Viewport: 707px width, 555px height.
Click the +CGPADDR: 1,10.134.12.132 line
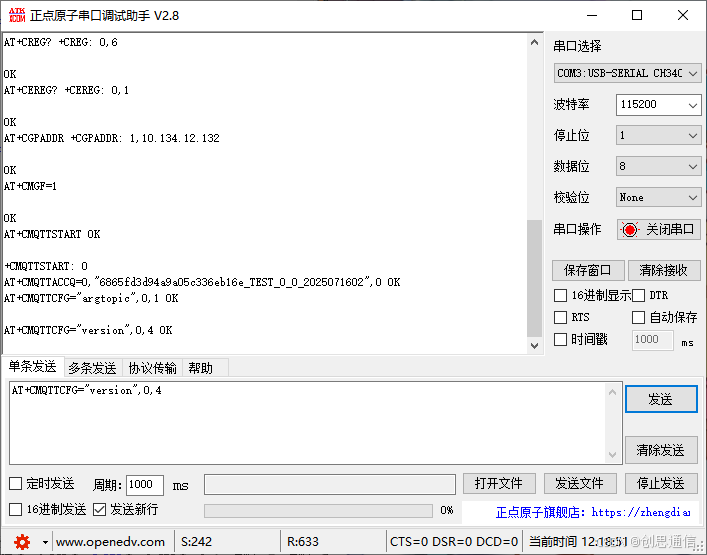[145, 138]
